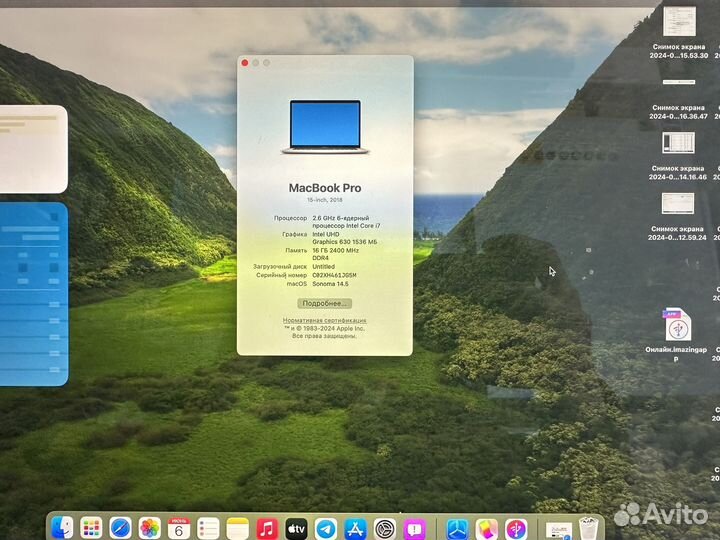The width and height of the screenshot is (720, 540).
Task: Open the Downloads stack in Dock
Action: (559, 530)
